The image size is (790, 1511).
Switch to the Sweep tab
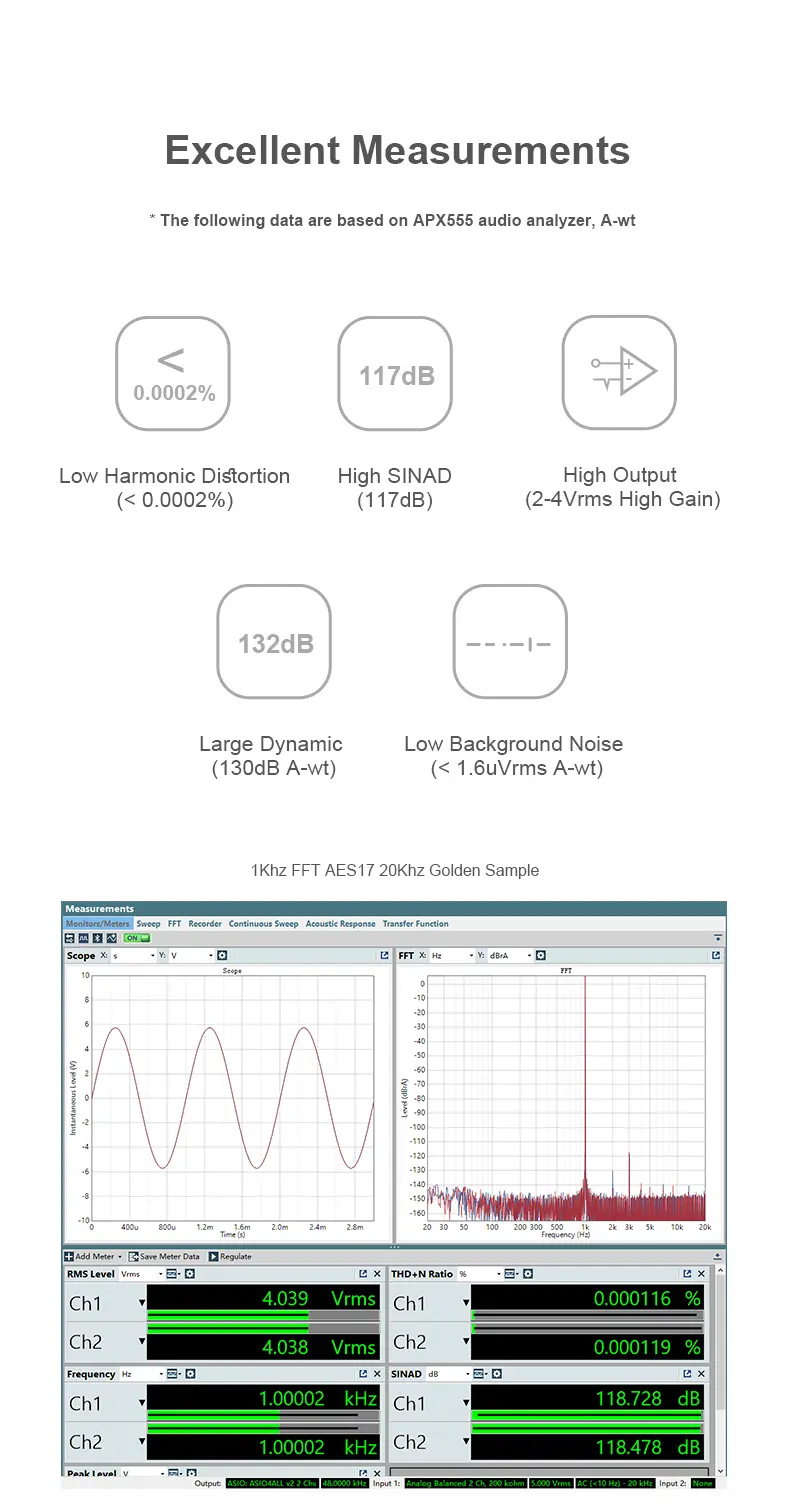pos(148,924)
